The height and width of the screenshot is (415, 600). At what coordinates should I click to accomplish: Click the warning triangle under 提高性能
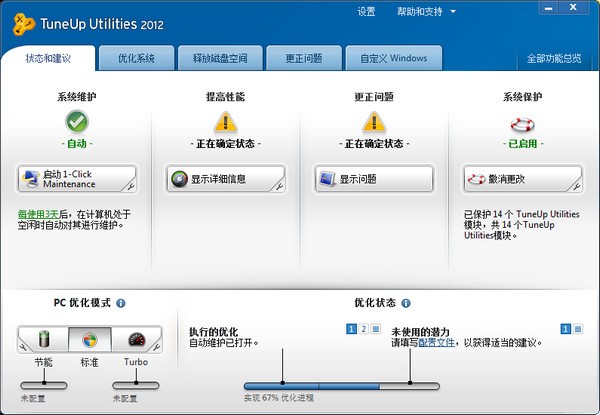point(225,122)
